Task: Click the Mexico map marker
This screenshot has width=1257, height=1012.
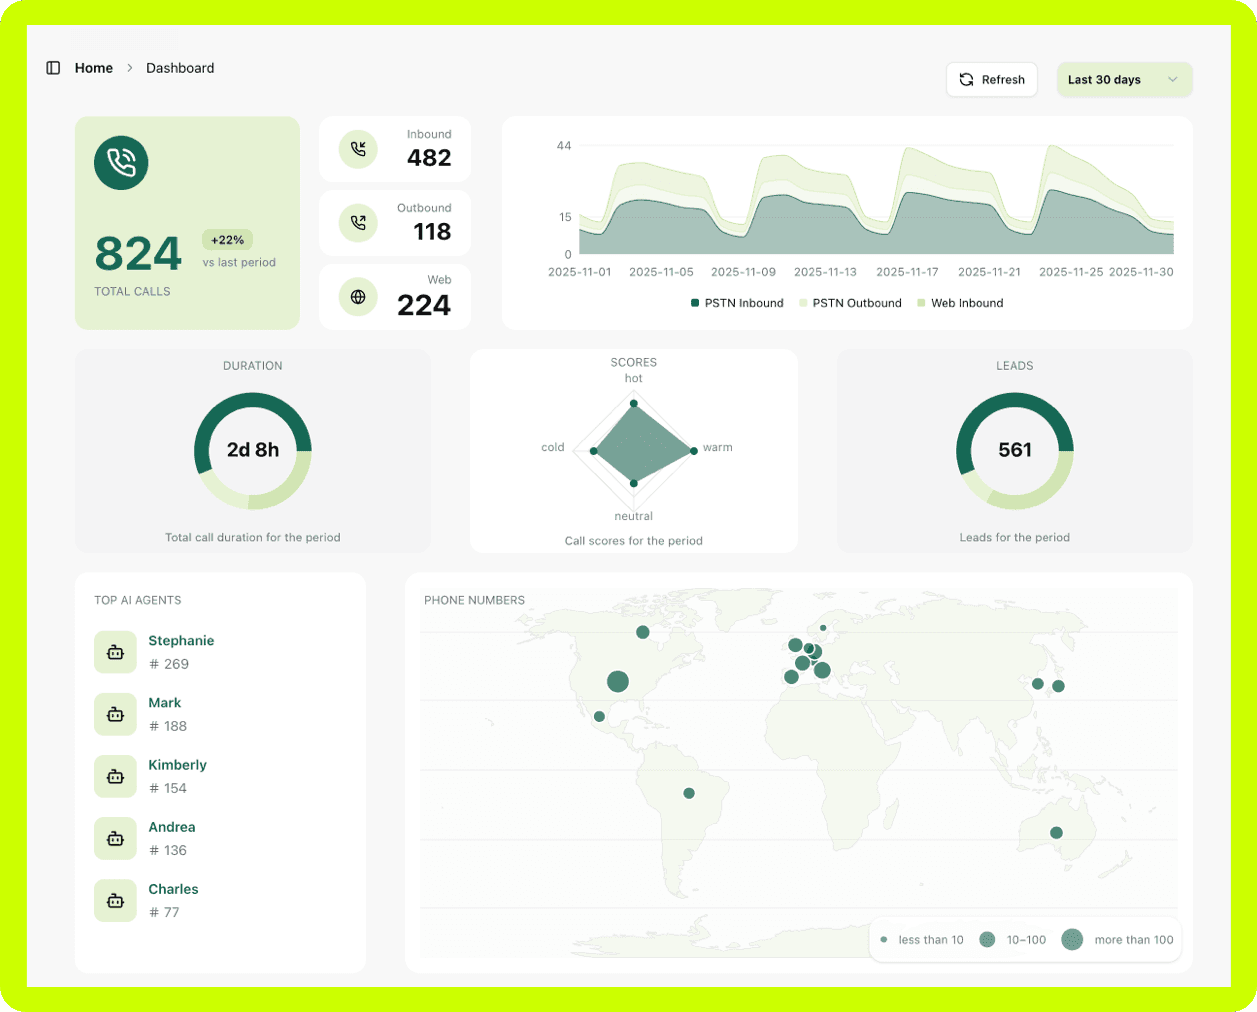Action: (599, 716)
